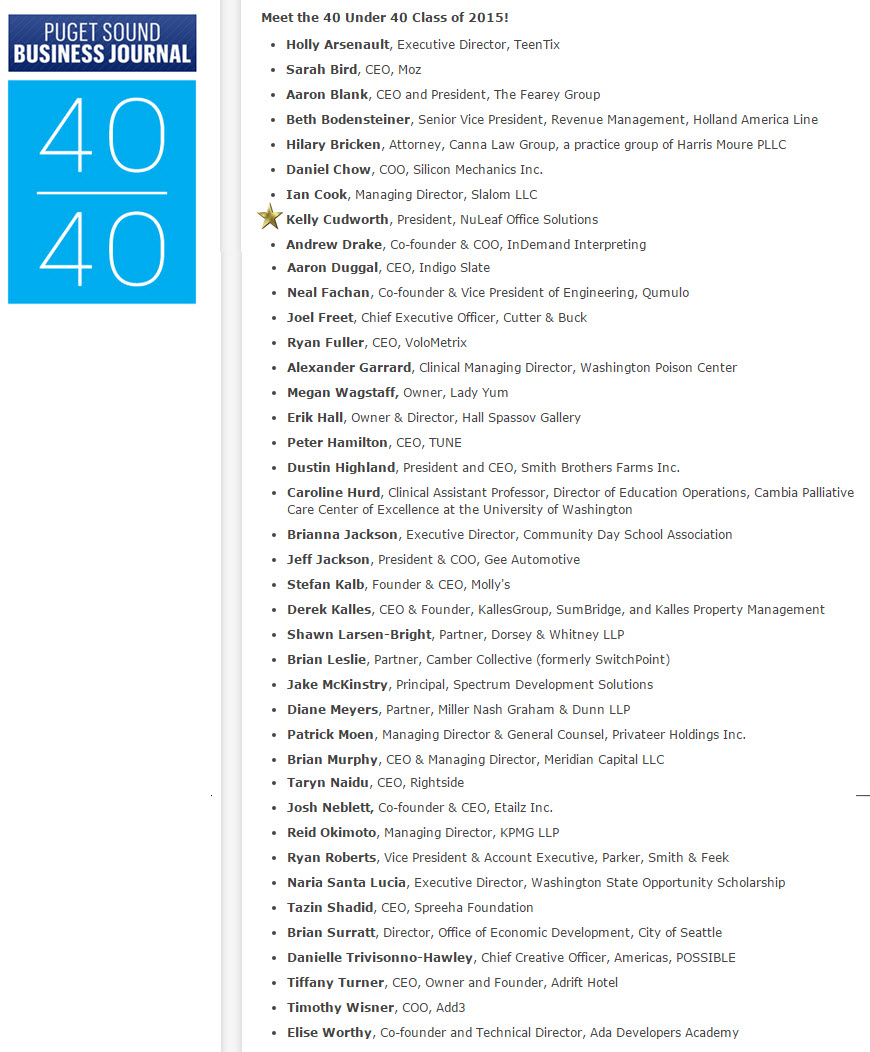Select Ian Cook, Slalom LLC line

point(412,195)
